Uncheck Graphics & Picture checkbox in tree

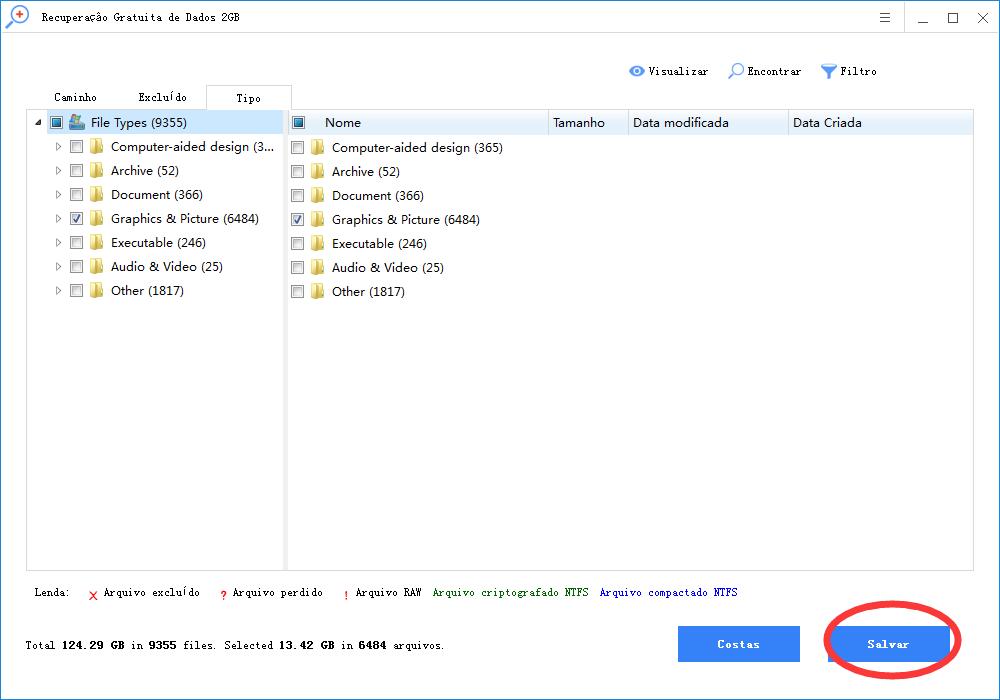pos(77,219)
